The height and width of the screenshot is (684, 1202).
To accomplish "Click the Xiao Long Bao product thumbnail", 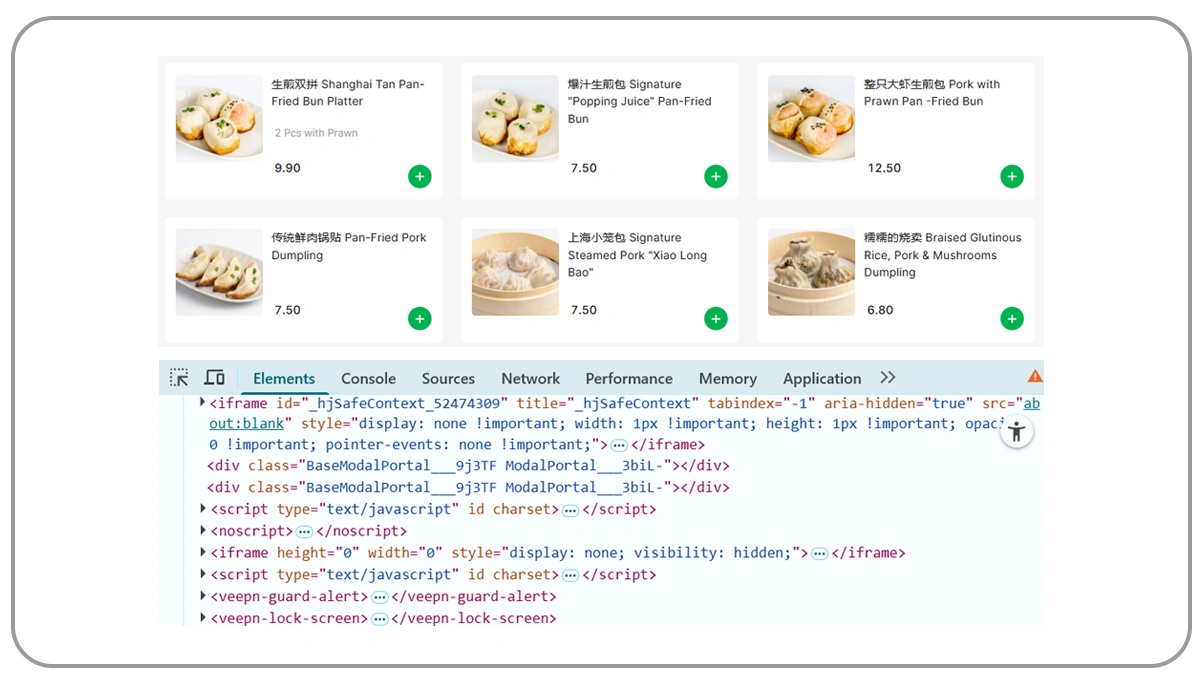I will (x=515, y=272).
